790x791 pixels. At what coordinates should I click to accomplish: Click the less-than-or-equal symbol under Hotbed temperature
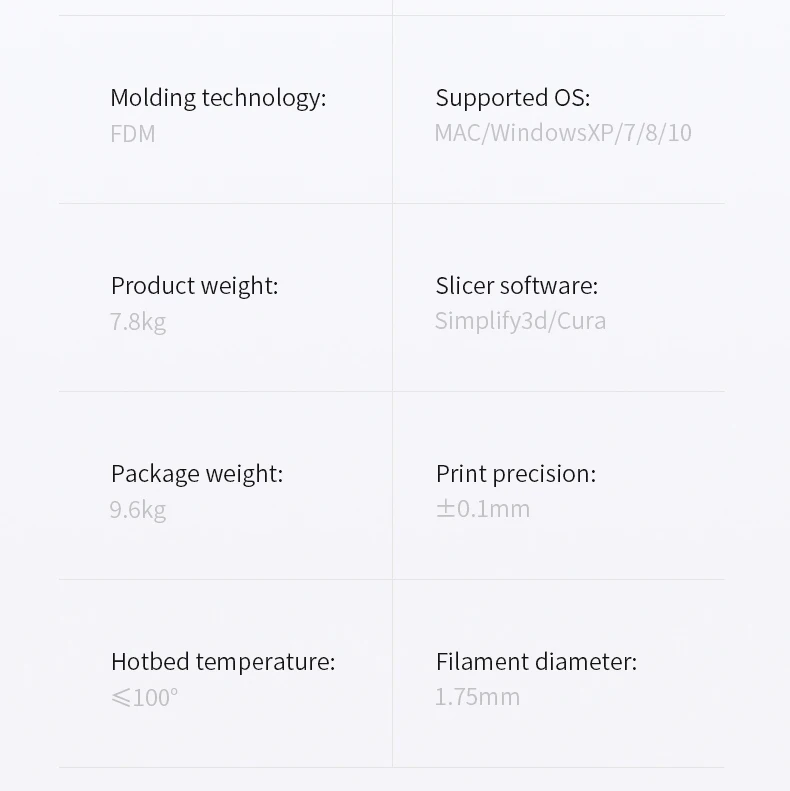(x=121, y=698)
